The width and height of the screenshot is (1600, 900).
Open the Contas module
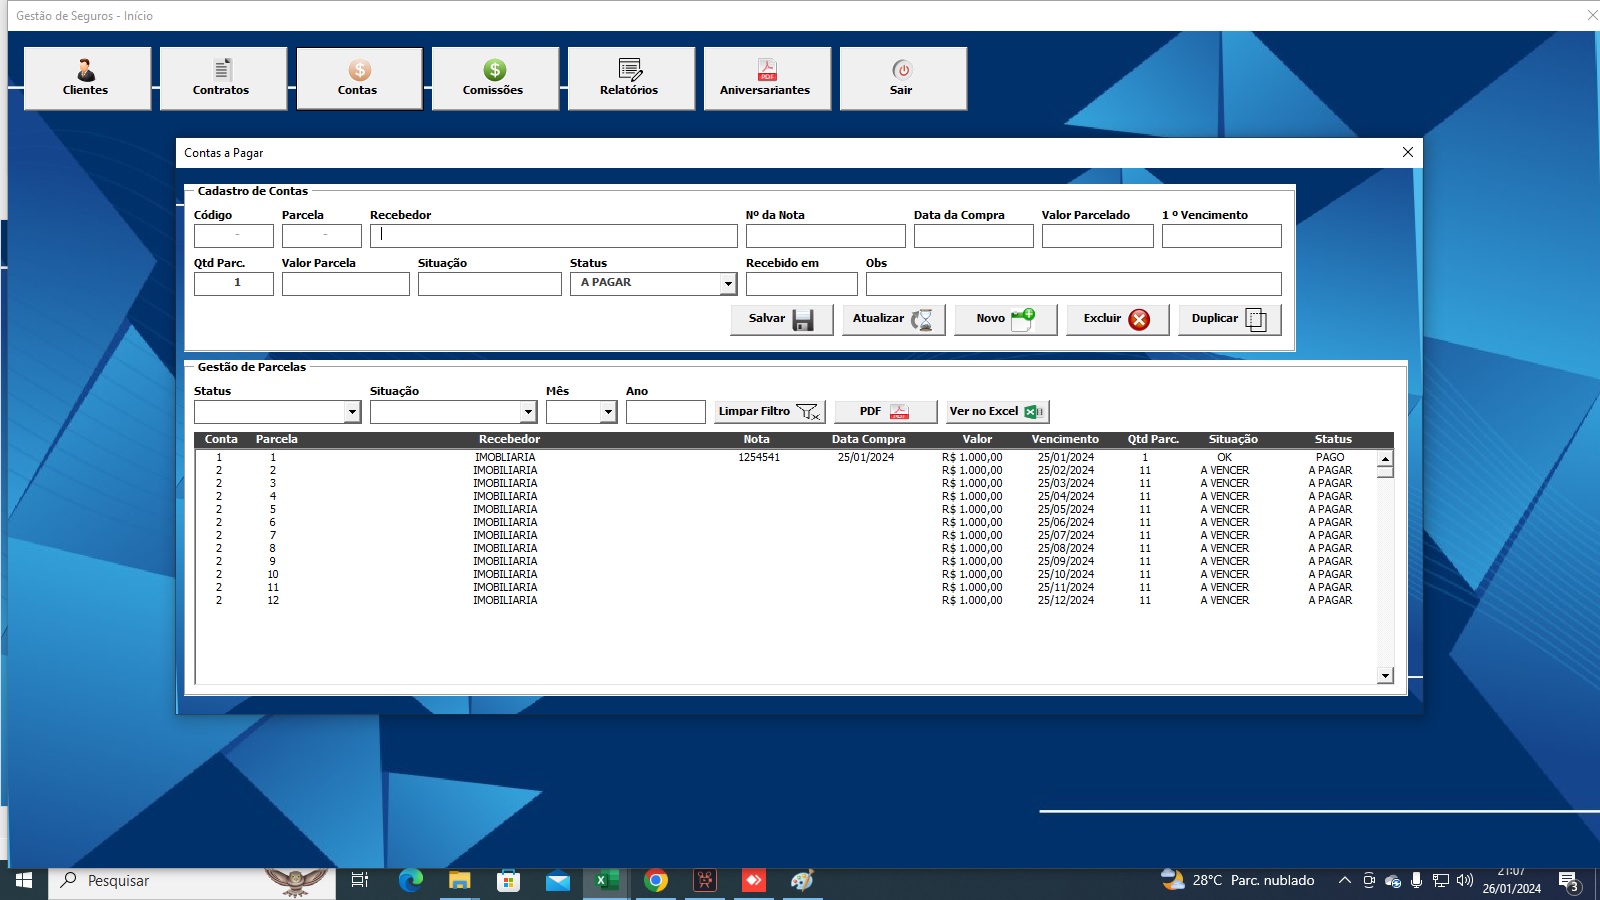point(359,78)
